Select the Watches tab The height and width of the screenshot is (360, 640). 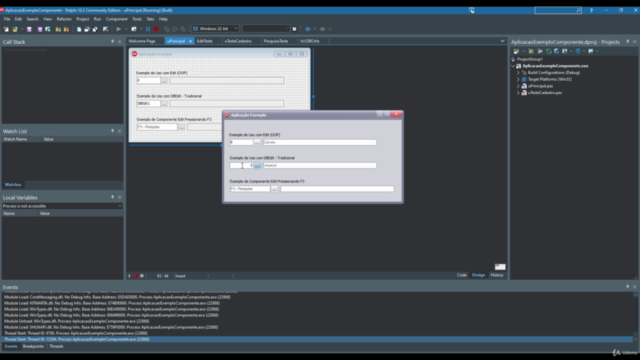coord(13,184)
